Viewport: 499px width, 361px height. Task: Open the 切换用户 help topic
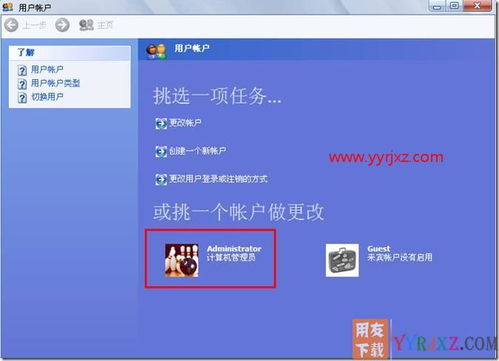[47, 97]
